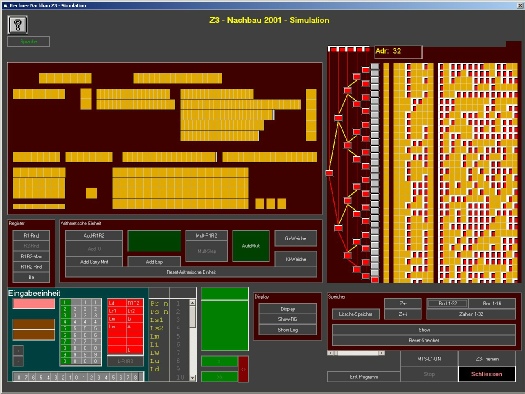Select the "Li" entry in the instruction list
This screenshot has width=525, height=394.
click(x=154, y=344)
